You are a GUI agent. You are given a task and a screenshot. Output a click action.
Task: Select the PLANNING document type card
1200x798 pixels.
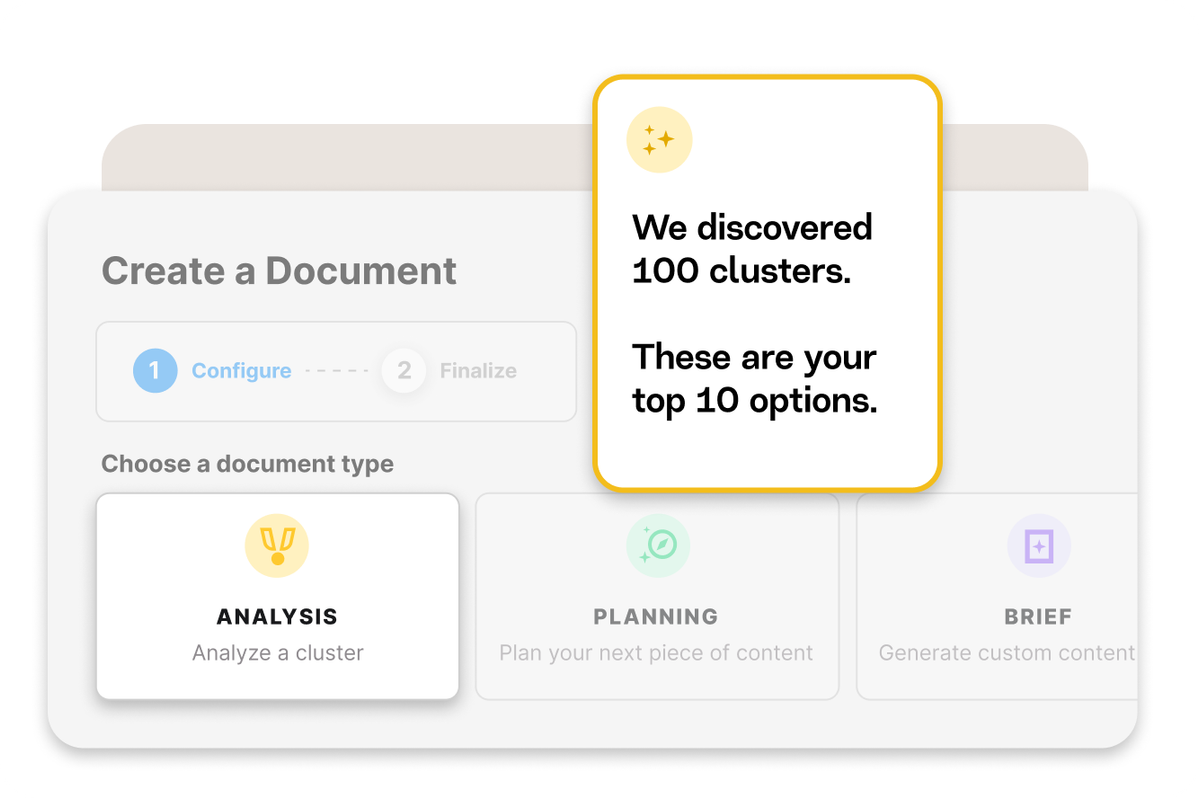click(x=657, y=596)
